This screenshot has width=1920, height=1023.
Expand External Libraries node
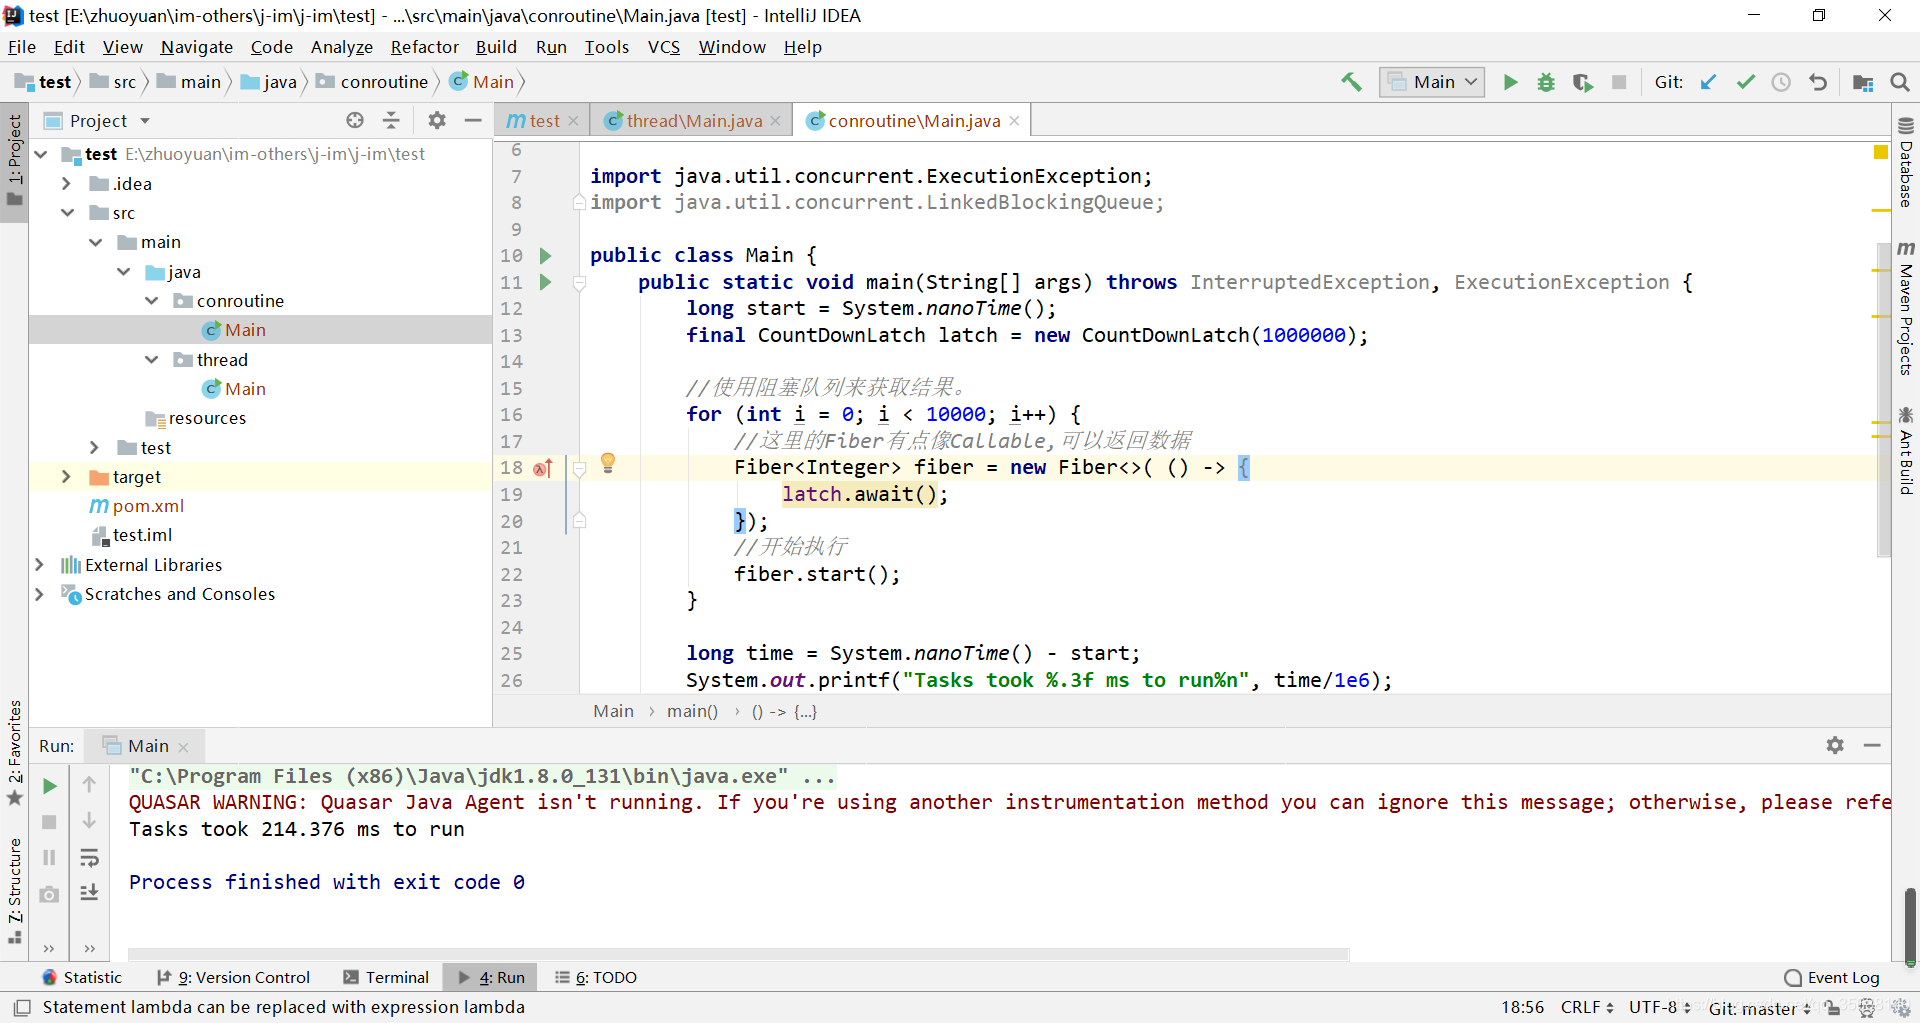coord(39,565)
